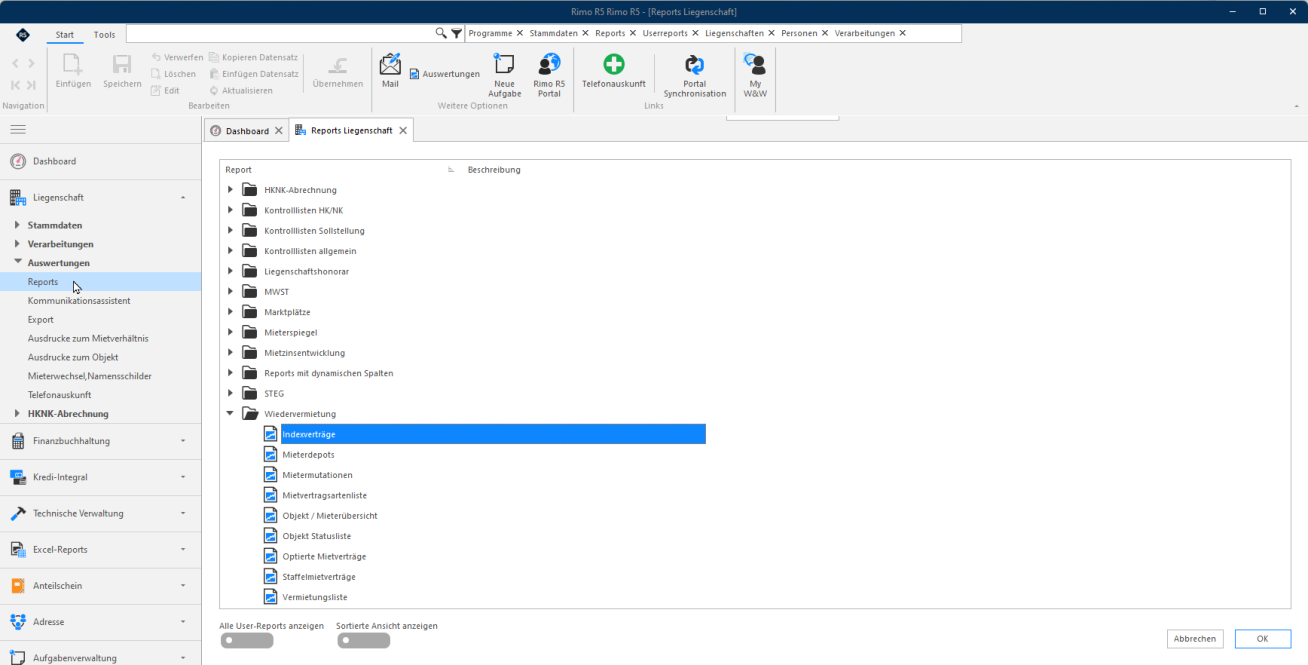Screen dimensions: 1308x665
Task: Select the Vermietungsliste report
Action: coord(315,597)
